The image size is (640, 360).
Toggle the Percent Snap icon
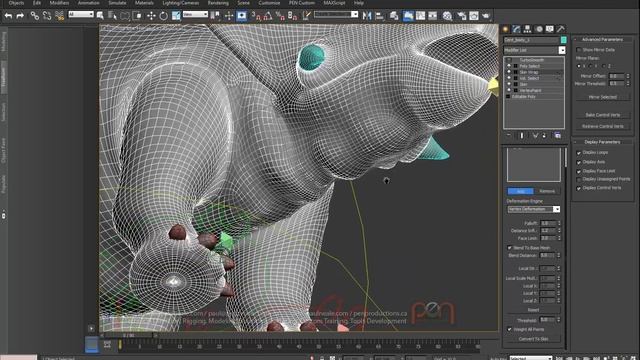pyautogui.click(x=280, y=16)
